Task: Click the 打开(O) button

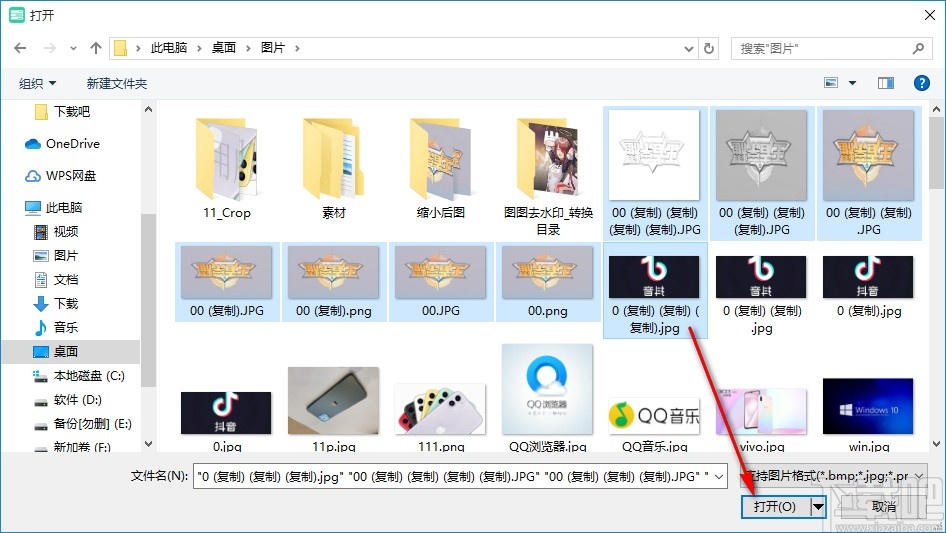Action: pyautogui.click(x=775, y=506)
